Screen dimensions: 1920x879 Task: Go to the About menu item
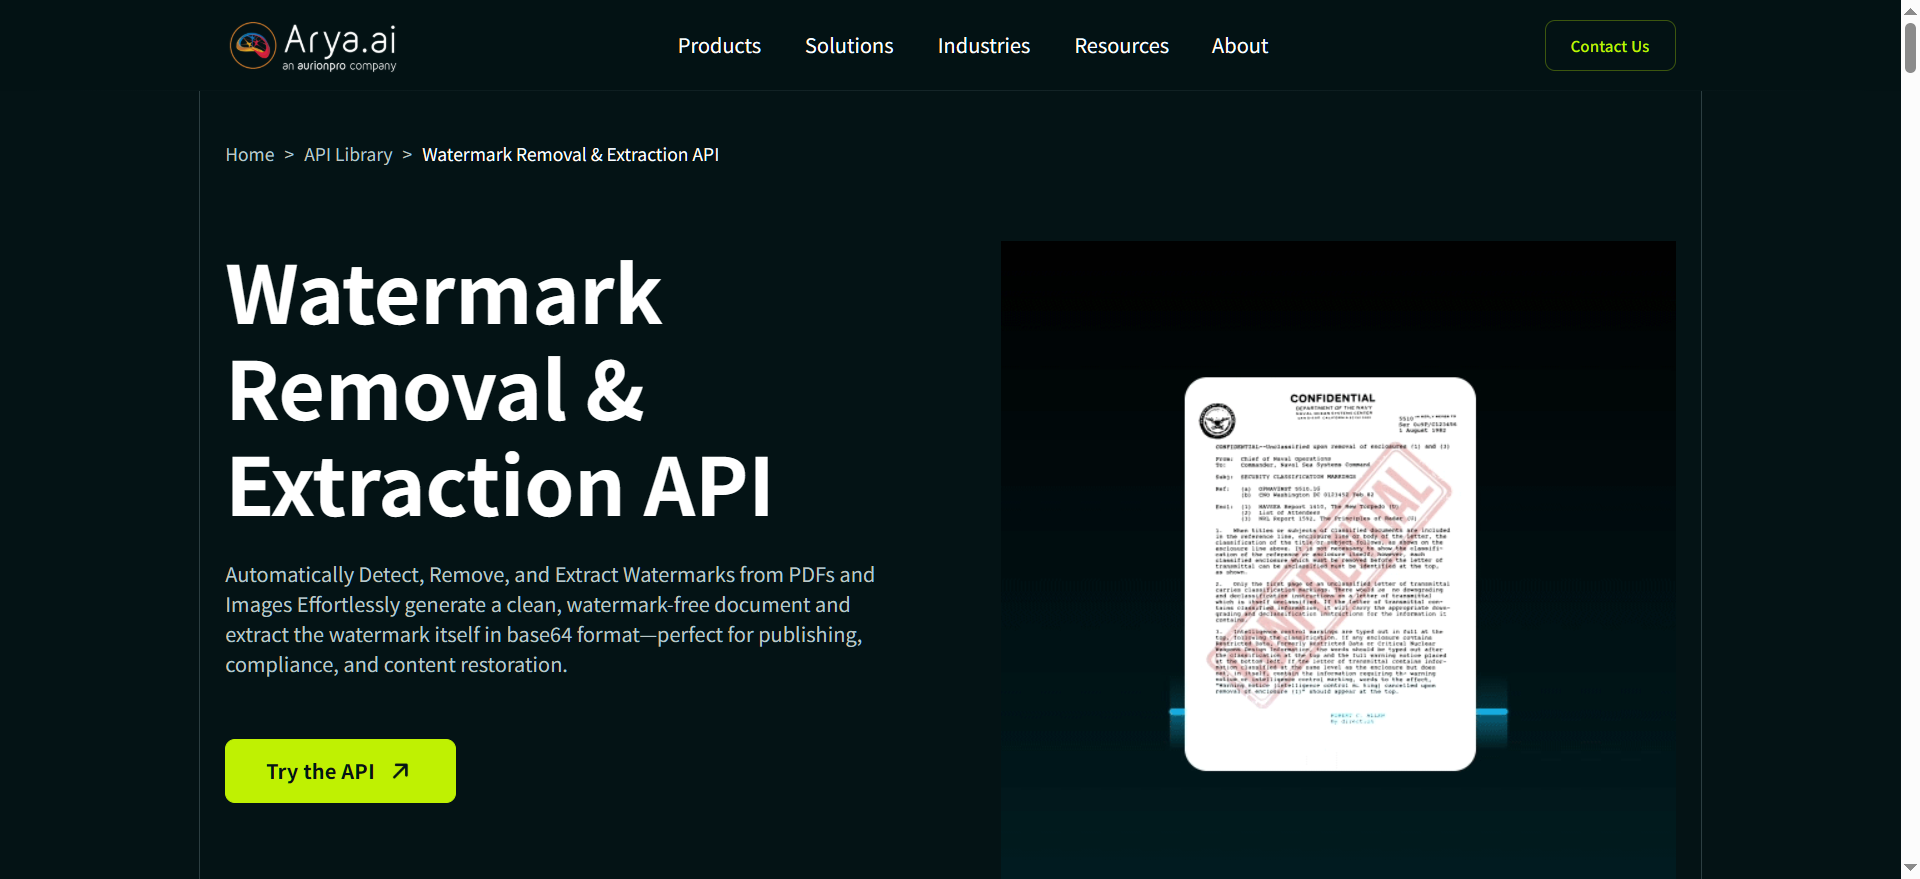pyautogui.click(x=1239, y=46)
